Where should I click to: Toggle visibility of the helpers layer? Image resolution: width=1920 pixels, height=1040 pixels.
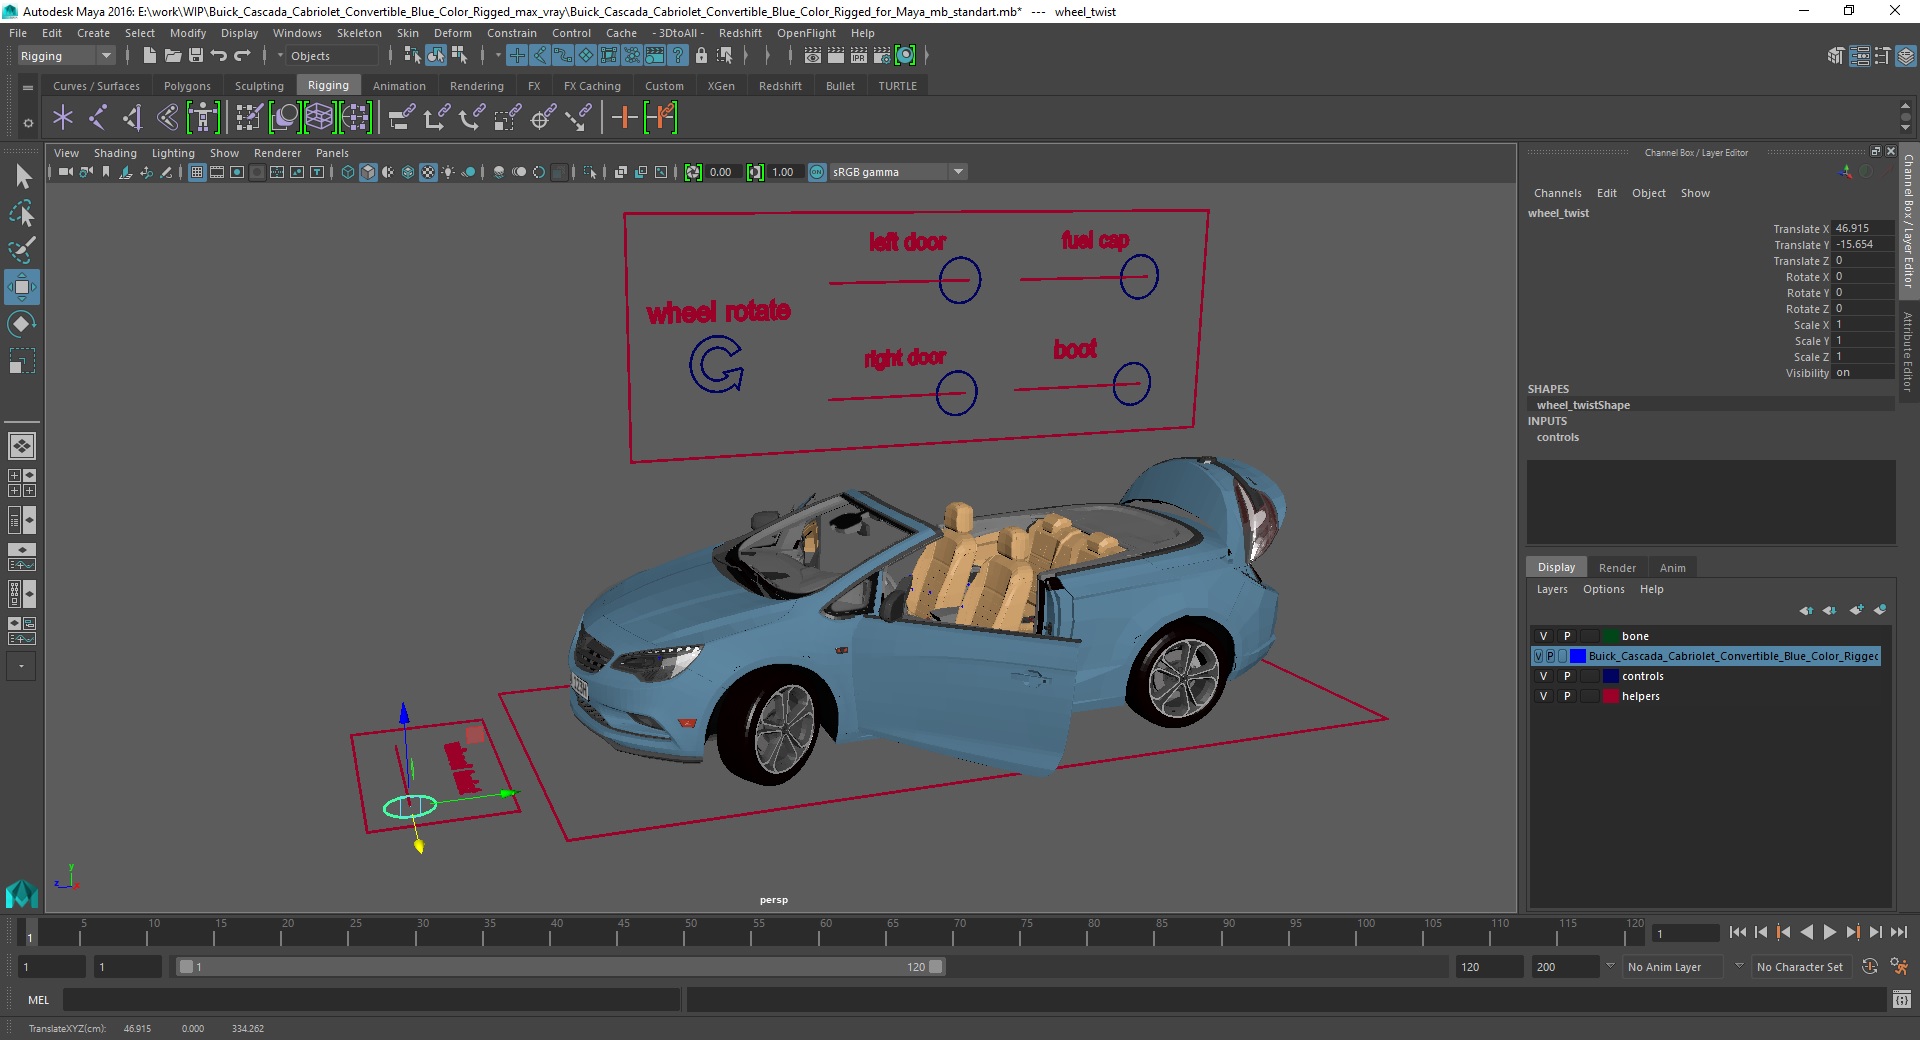(x=1543, y=696)
